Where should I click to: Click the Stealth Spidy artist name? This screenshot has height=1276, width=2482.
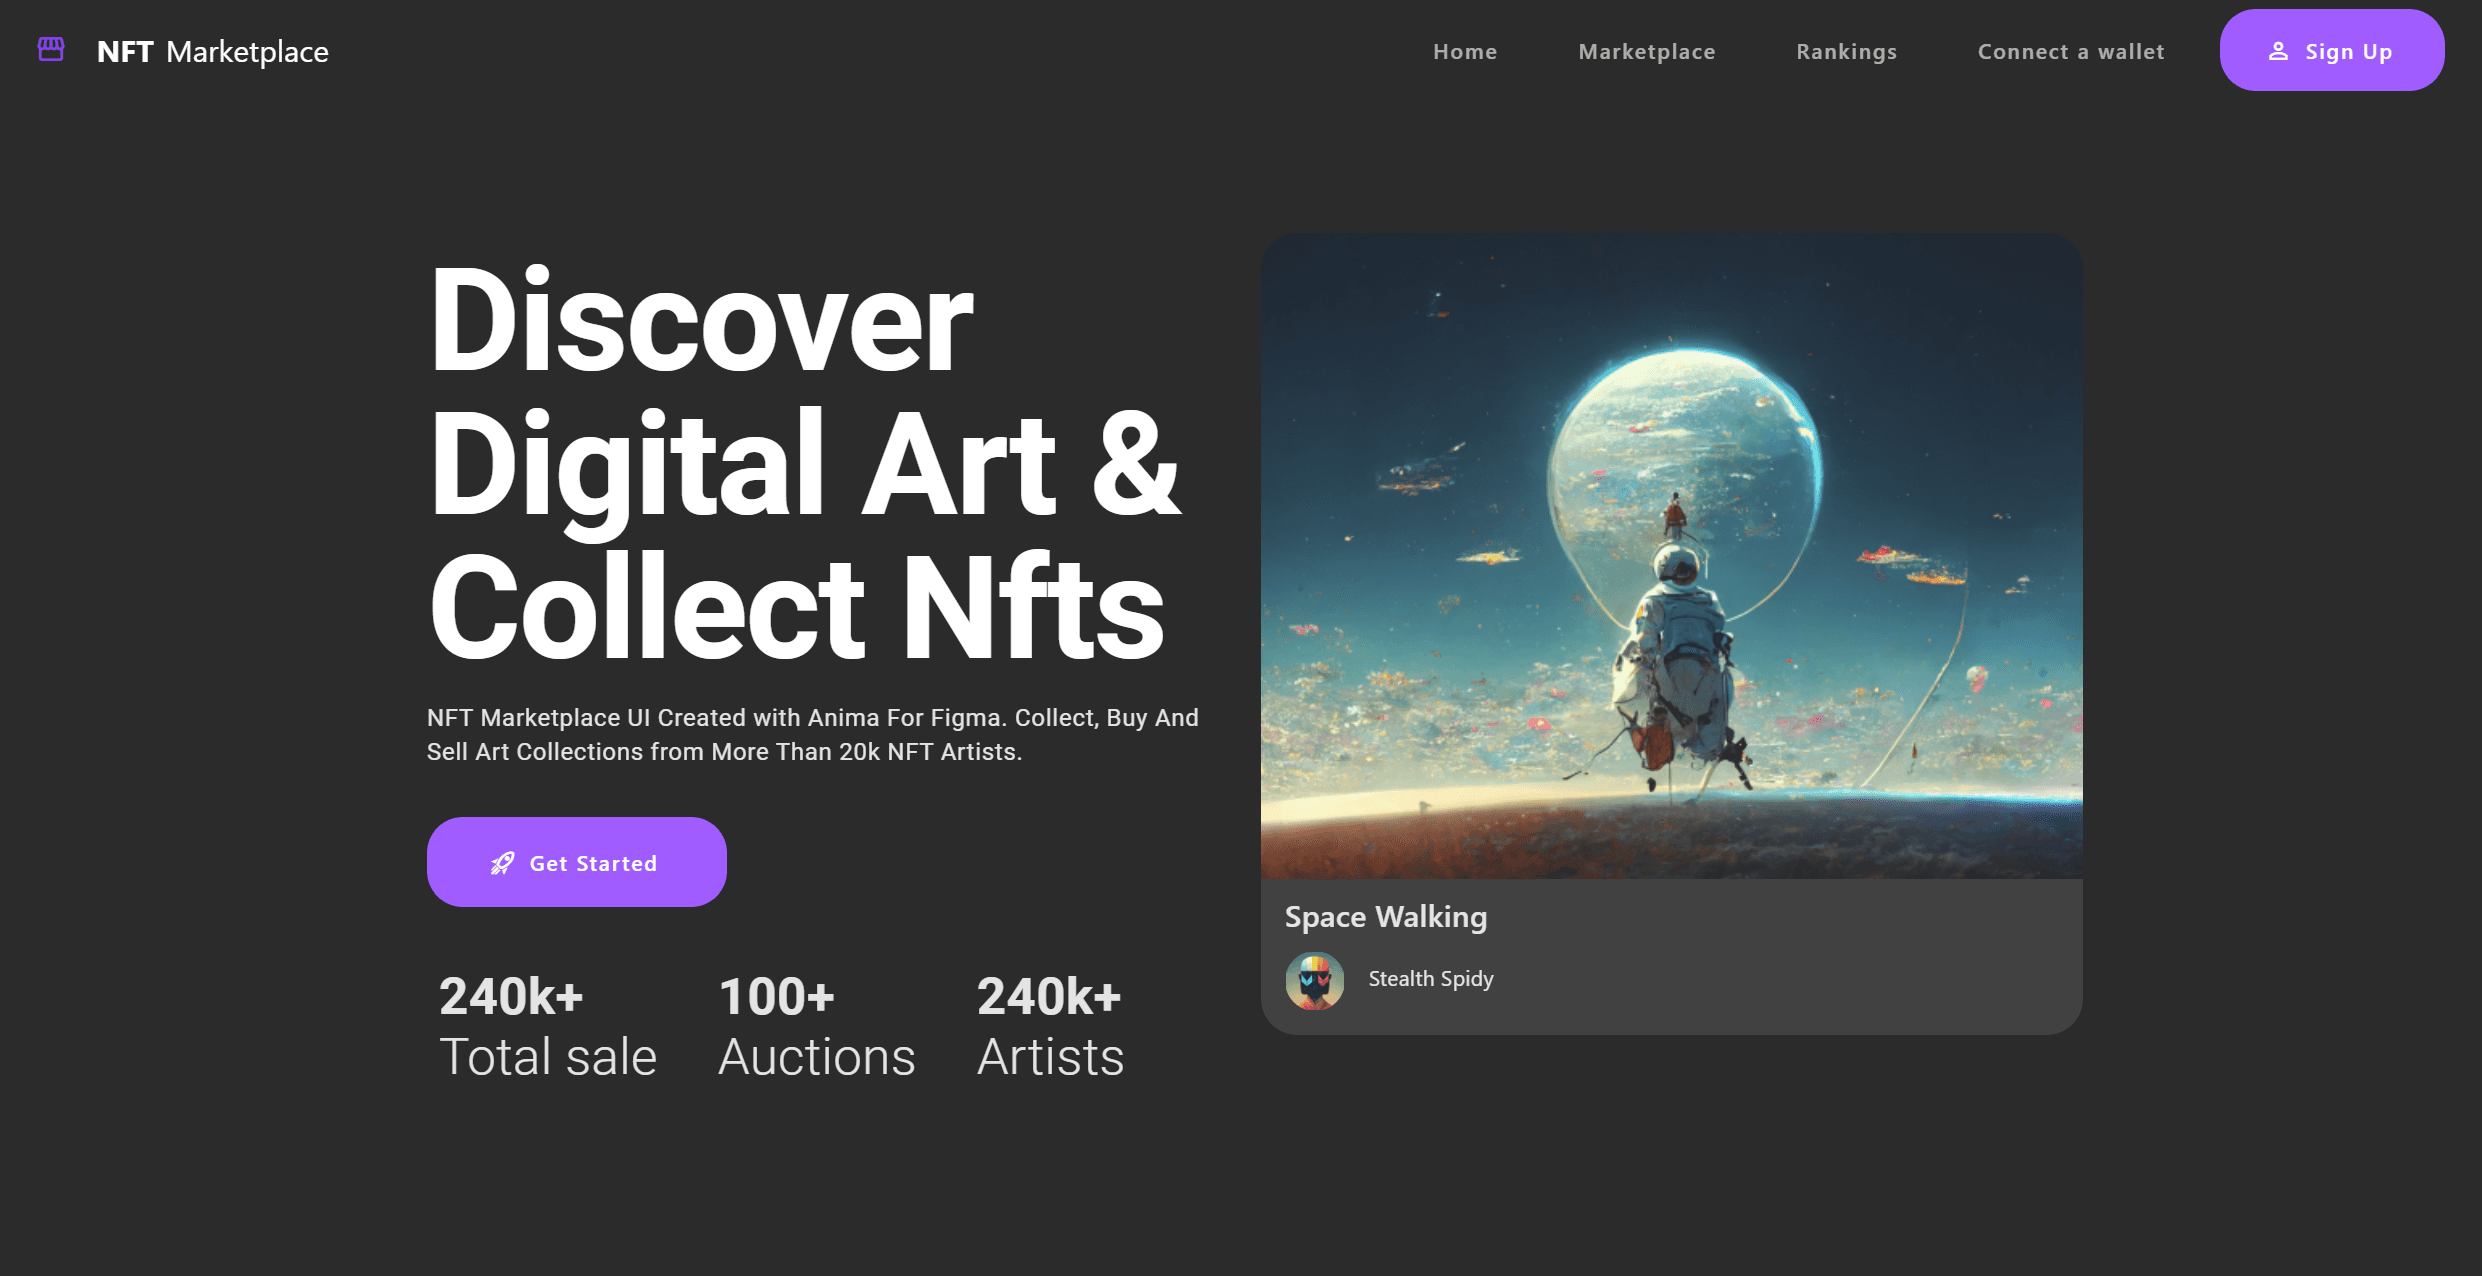(1431, 979)
